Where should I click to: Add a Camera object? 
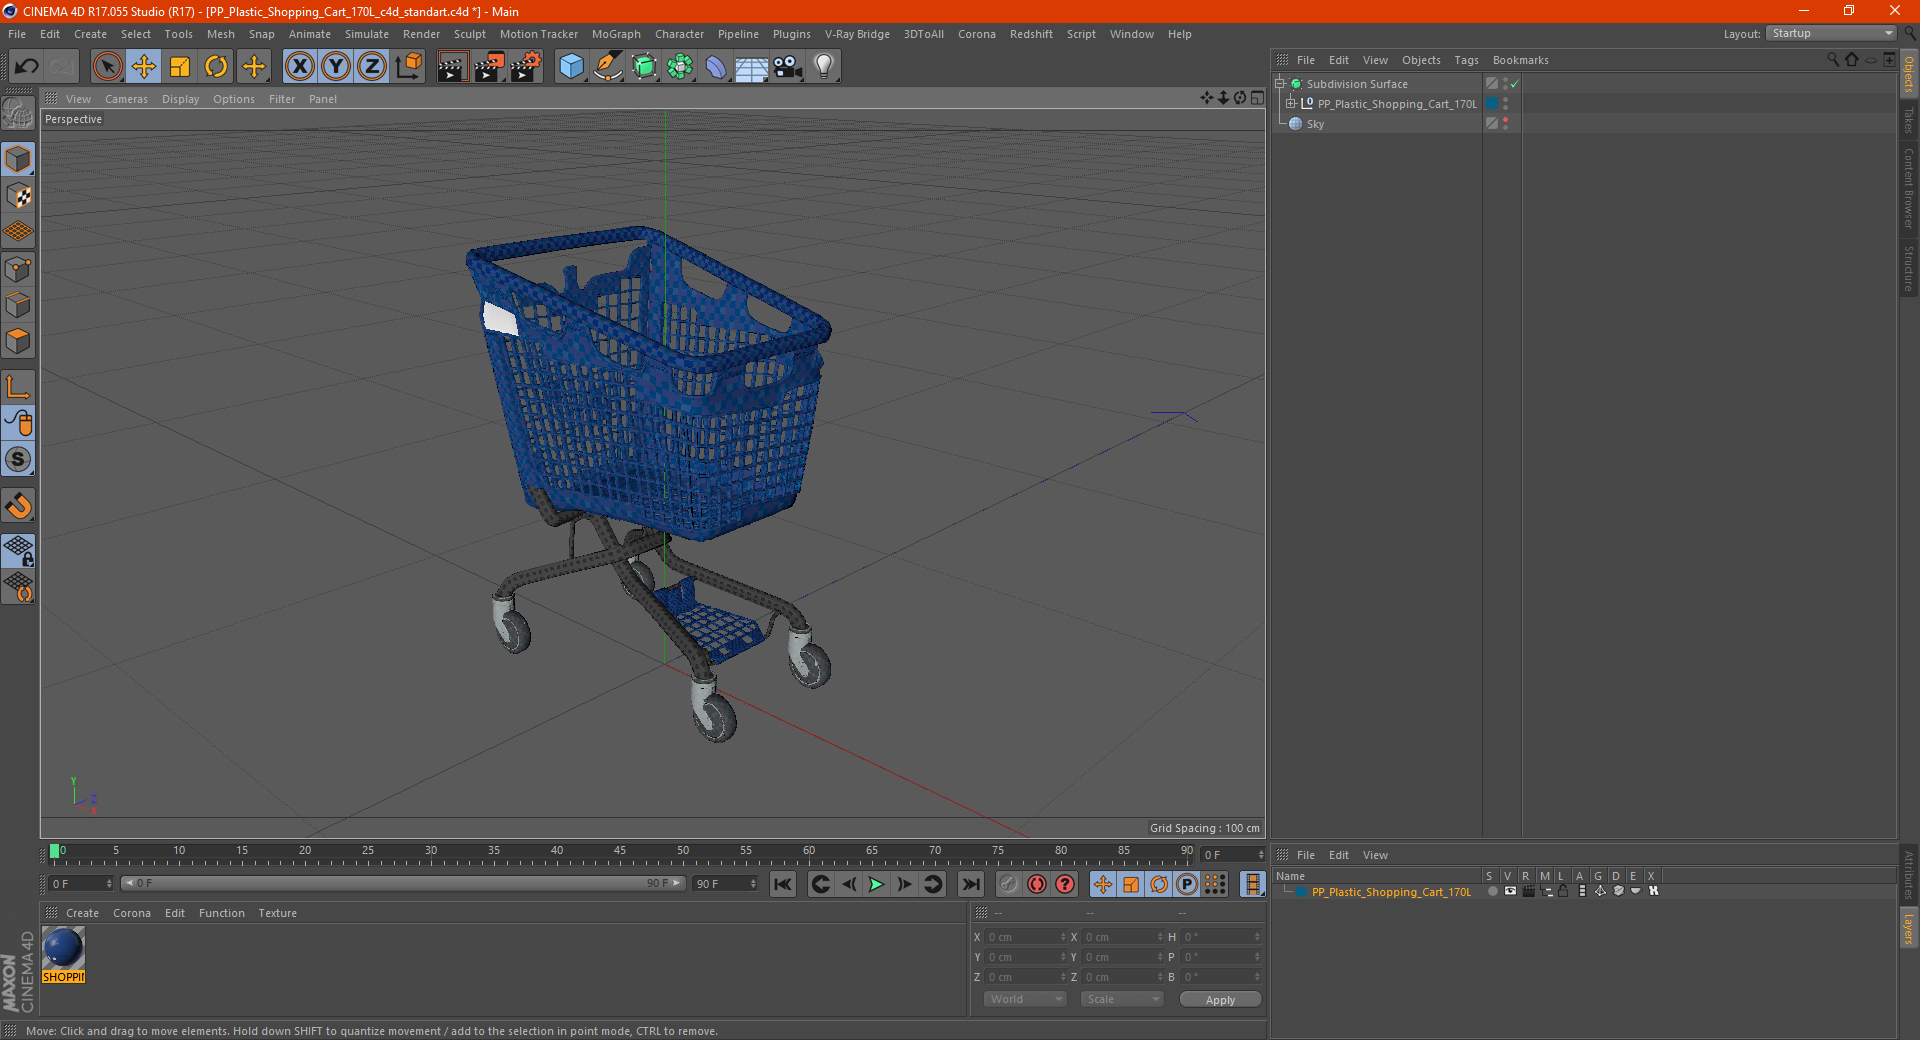[788, 66]
